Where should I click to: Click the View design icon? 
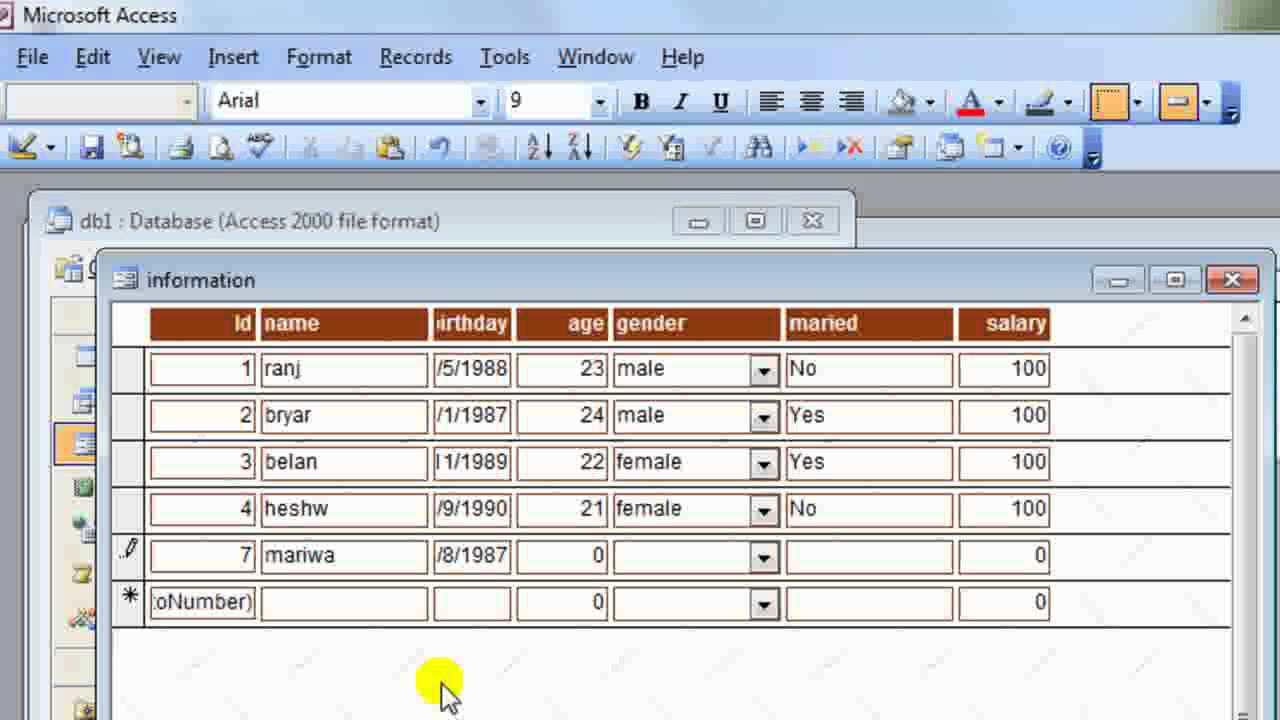coord(22,148)
